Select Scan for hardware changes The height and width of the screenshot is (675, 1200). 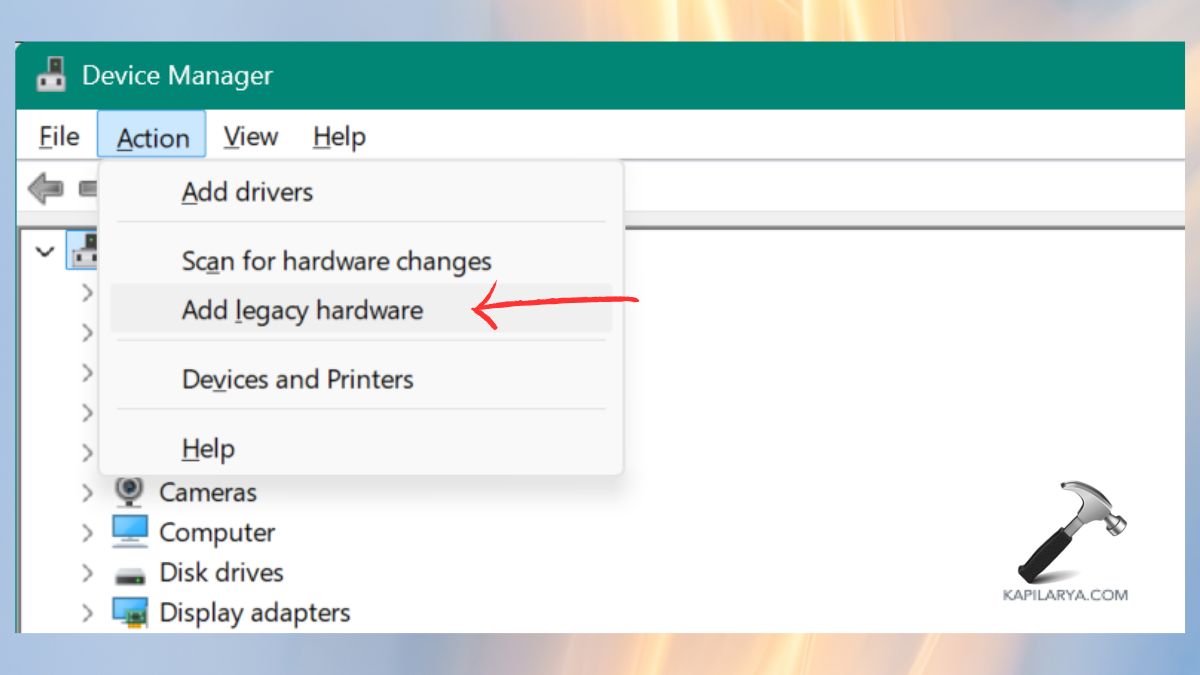337,261
